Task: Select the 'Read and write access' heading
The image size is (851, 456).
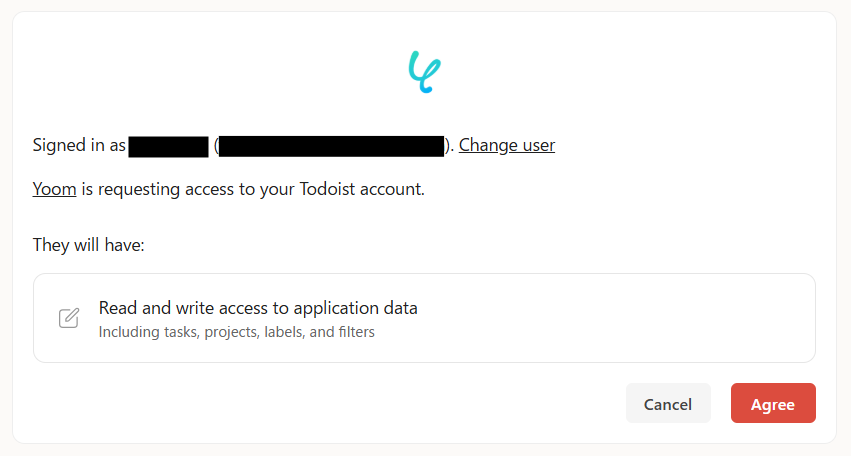Action: (x=258, y=308)
